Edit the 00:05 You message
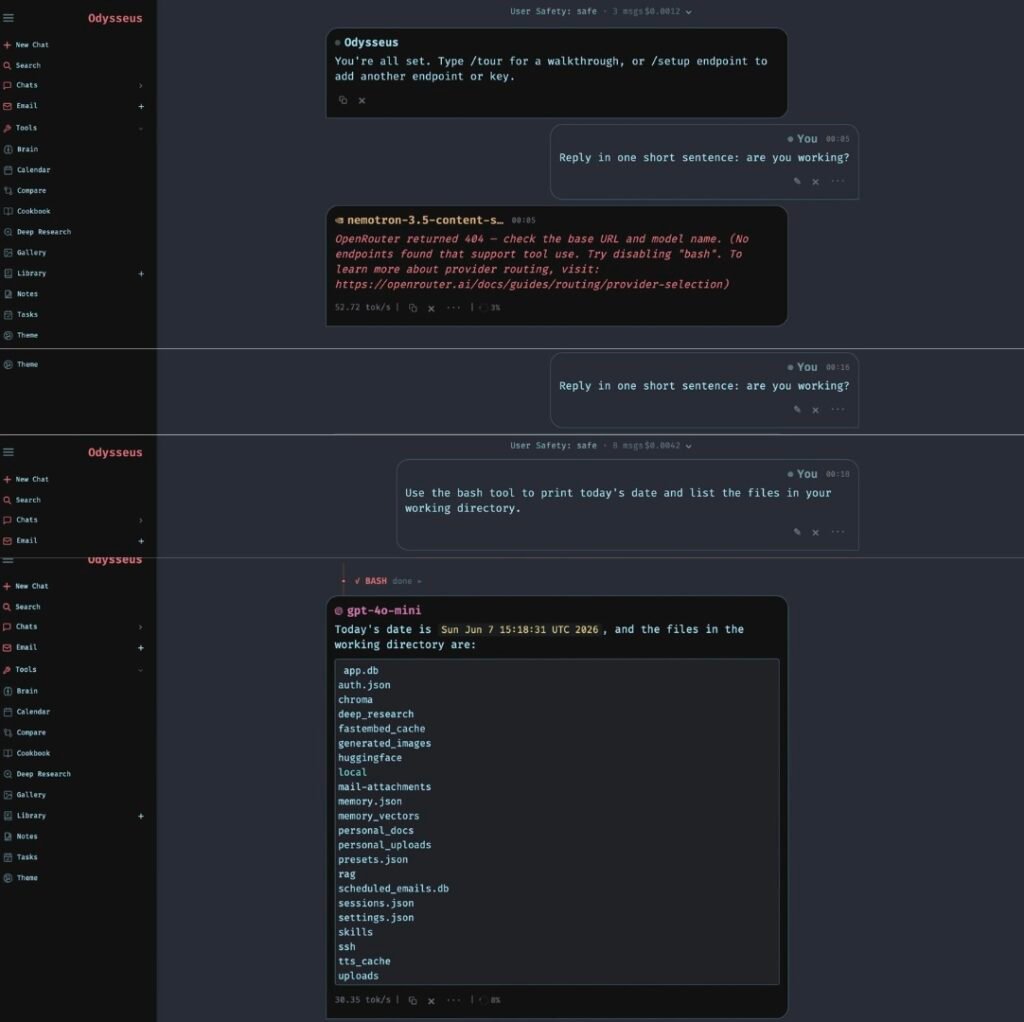The height and width of the screenshot is (1022, 1024). click(797, 182)
